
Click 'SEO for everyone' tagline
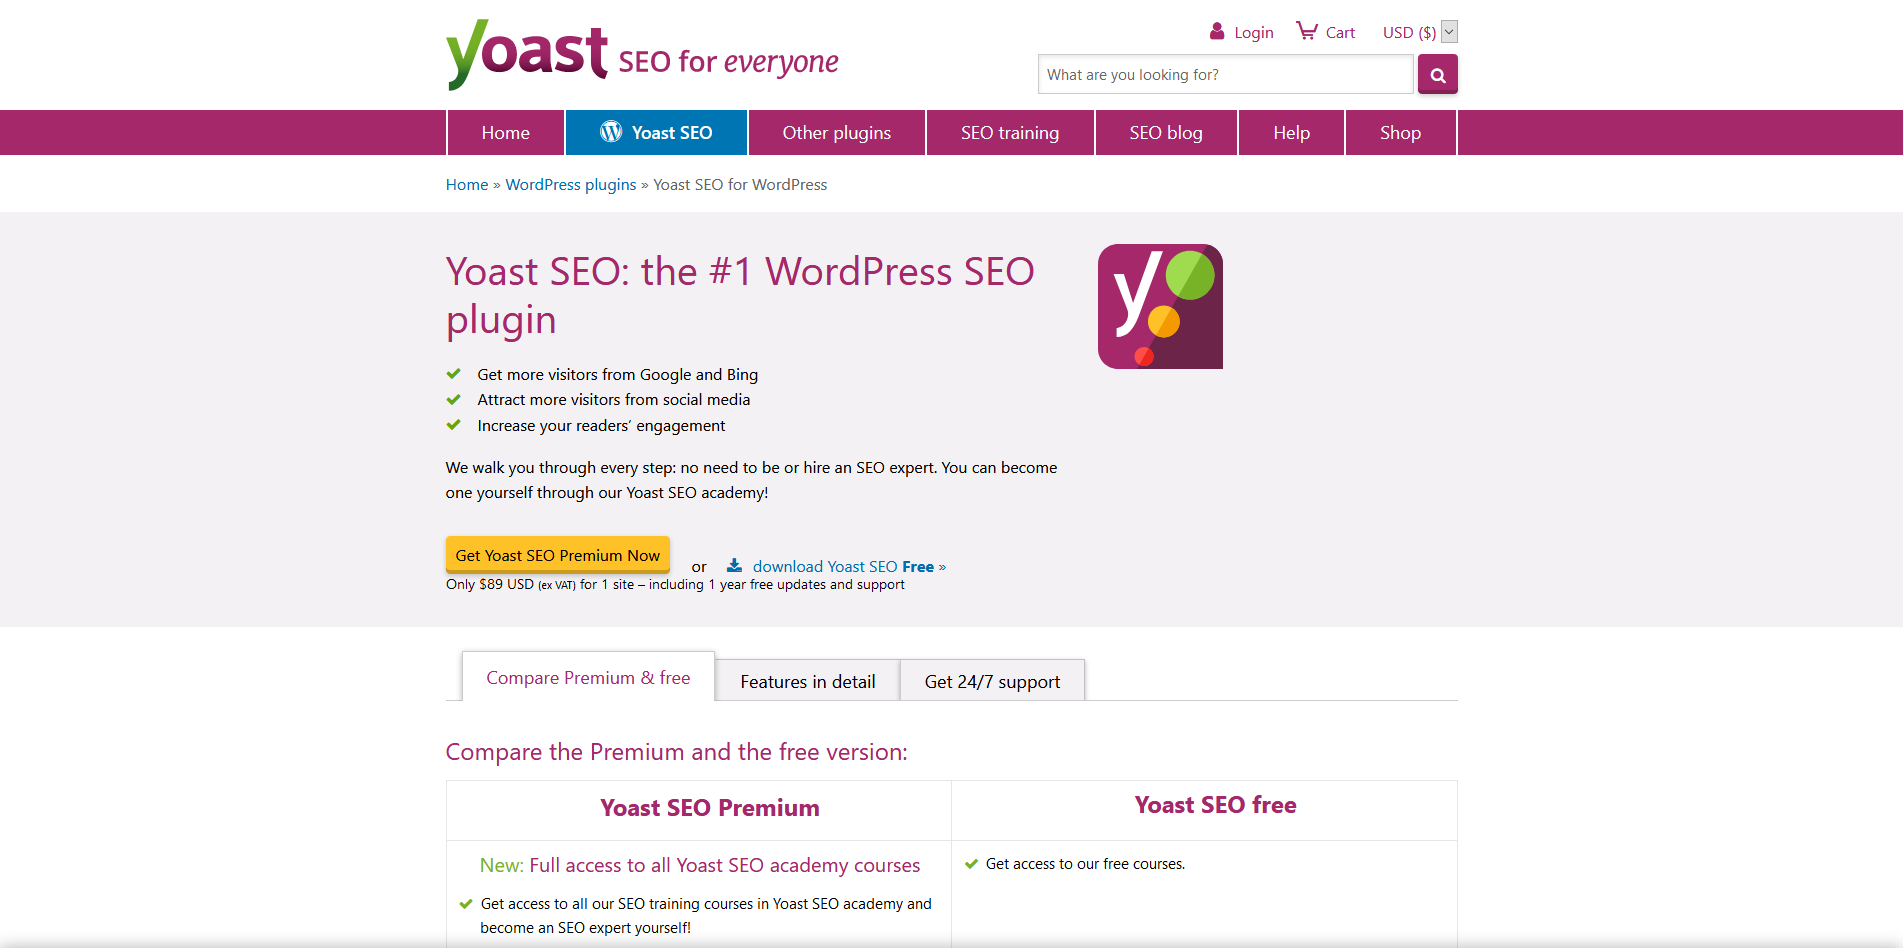pyautogui.click(x=728, y=62)
